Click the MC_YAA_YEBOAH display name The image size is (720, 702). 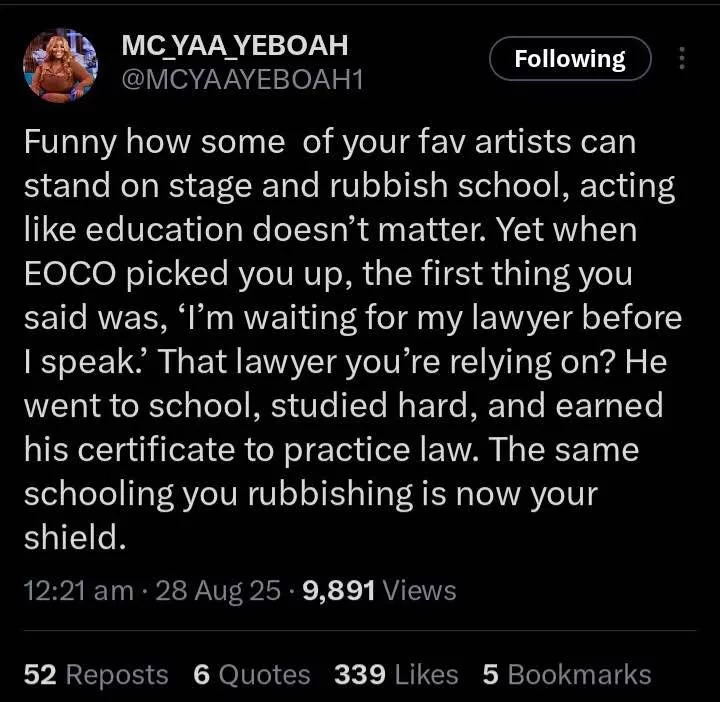(235, 45)
